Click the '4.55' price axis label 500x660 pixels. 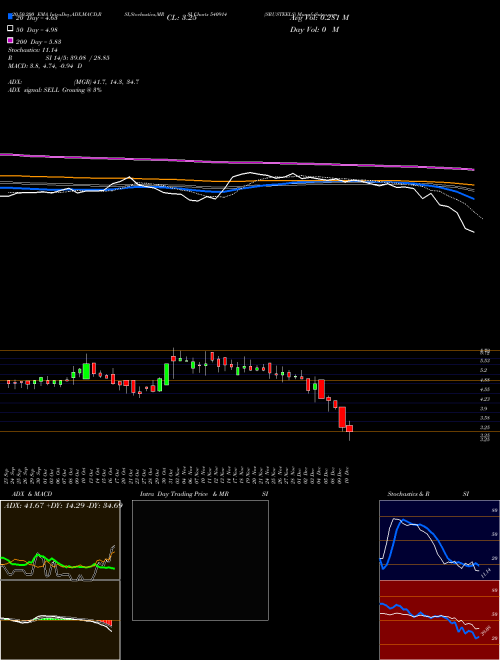(x=485, y=390)
